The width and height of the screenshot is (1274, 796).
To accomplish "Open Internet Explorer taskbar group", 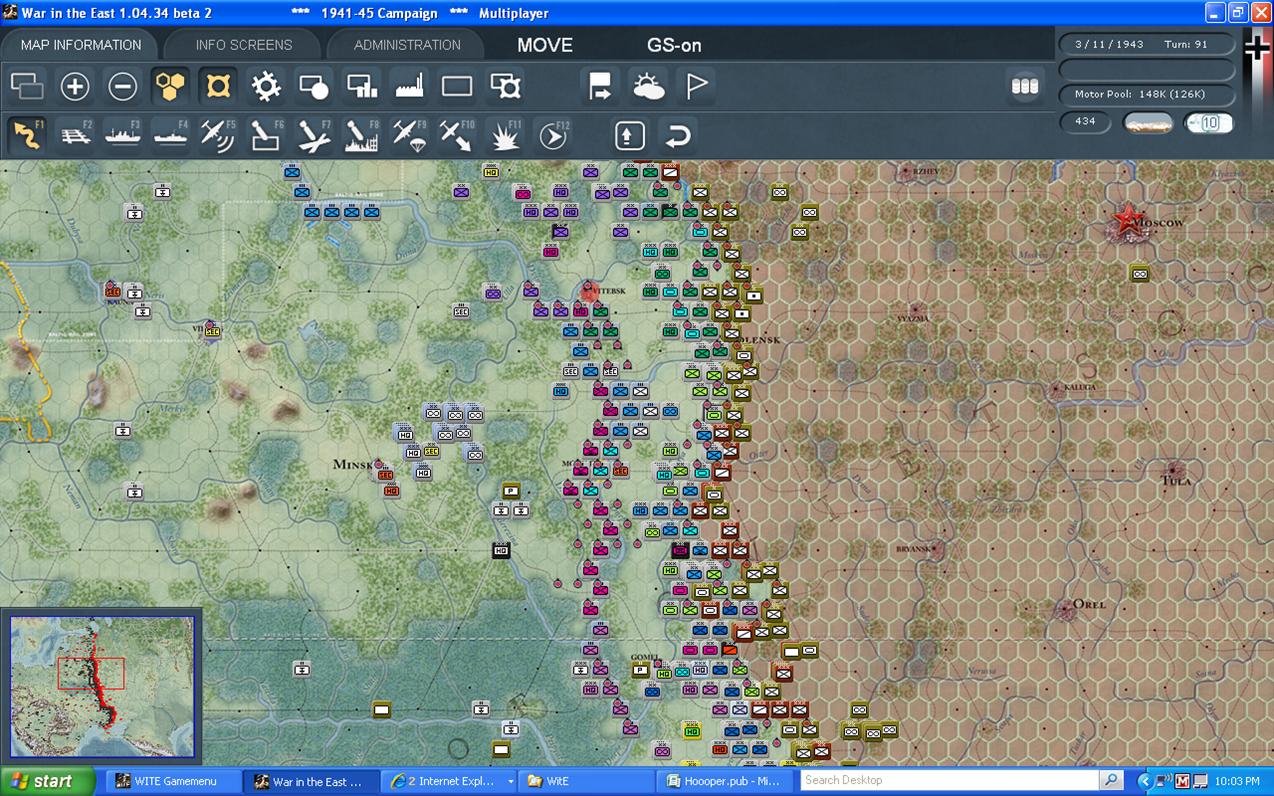I will (451, 782).
